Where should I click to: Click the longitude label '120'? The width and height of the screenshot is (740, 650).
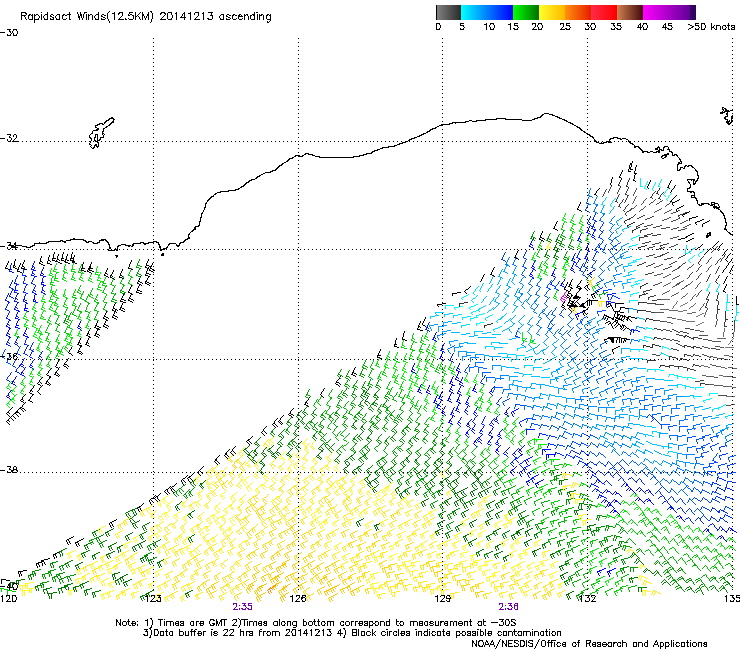coord(8,599)
